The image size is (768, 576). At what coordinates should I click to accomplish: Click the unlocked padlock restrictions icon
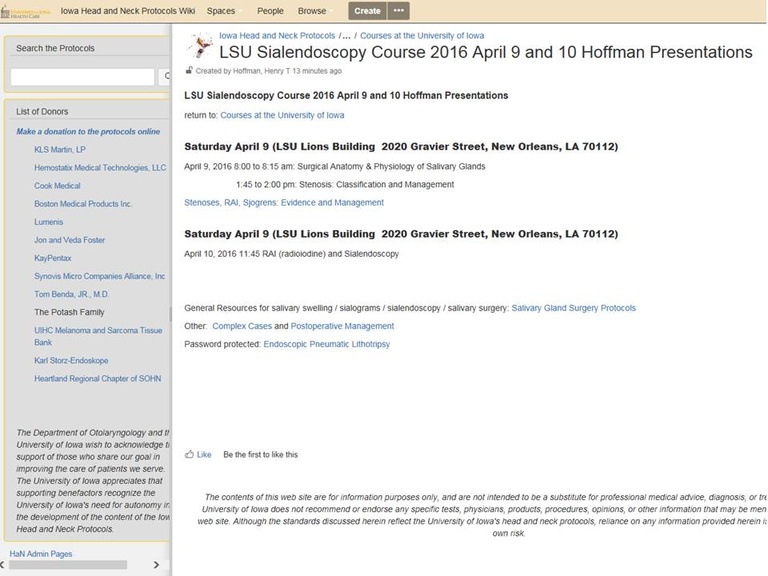[189, 71]
